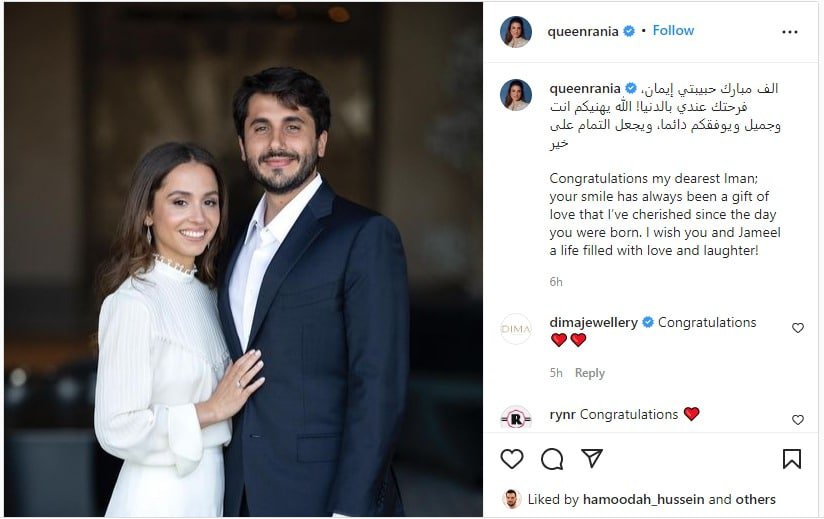Click the small liker avatar near likes
Screen dimensions: 824x519
click(x=512, y=499)
